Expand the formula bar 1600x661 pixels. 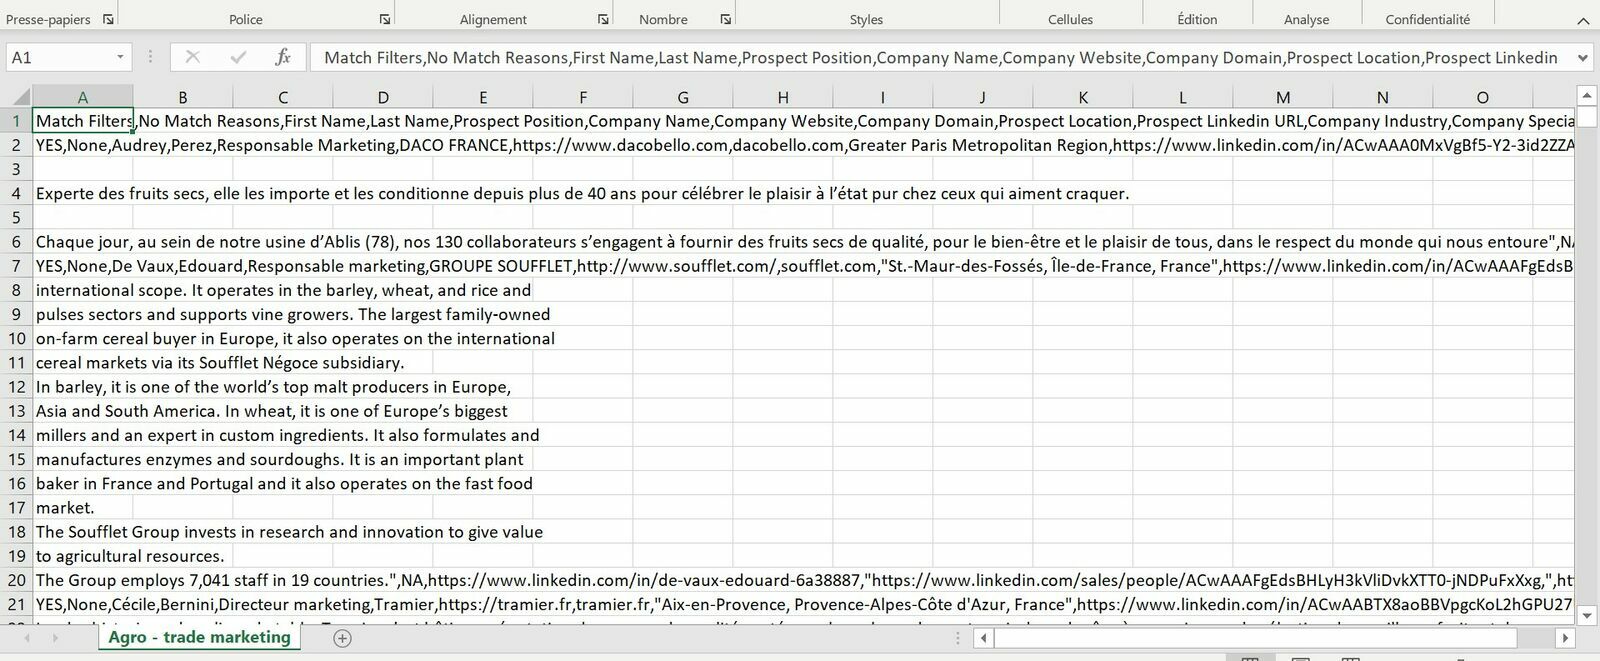pyautogui.click(x=1583, y=57)
